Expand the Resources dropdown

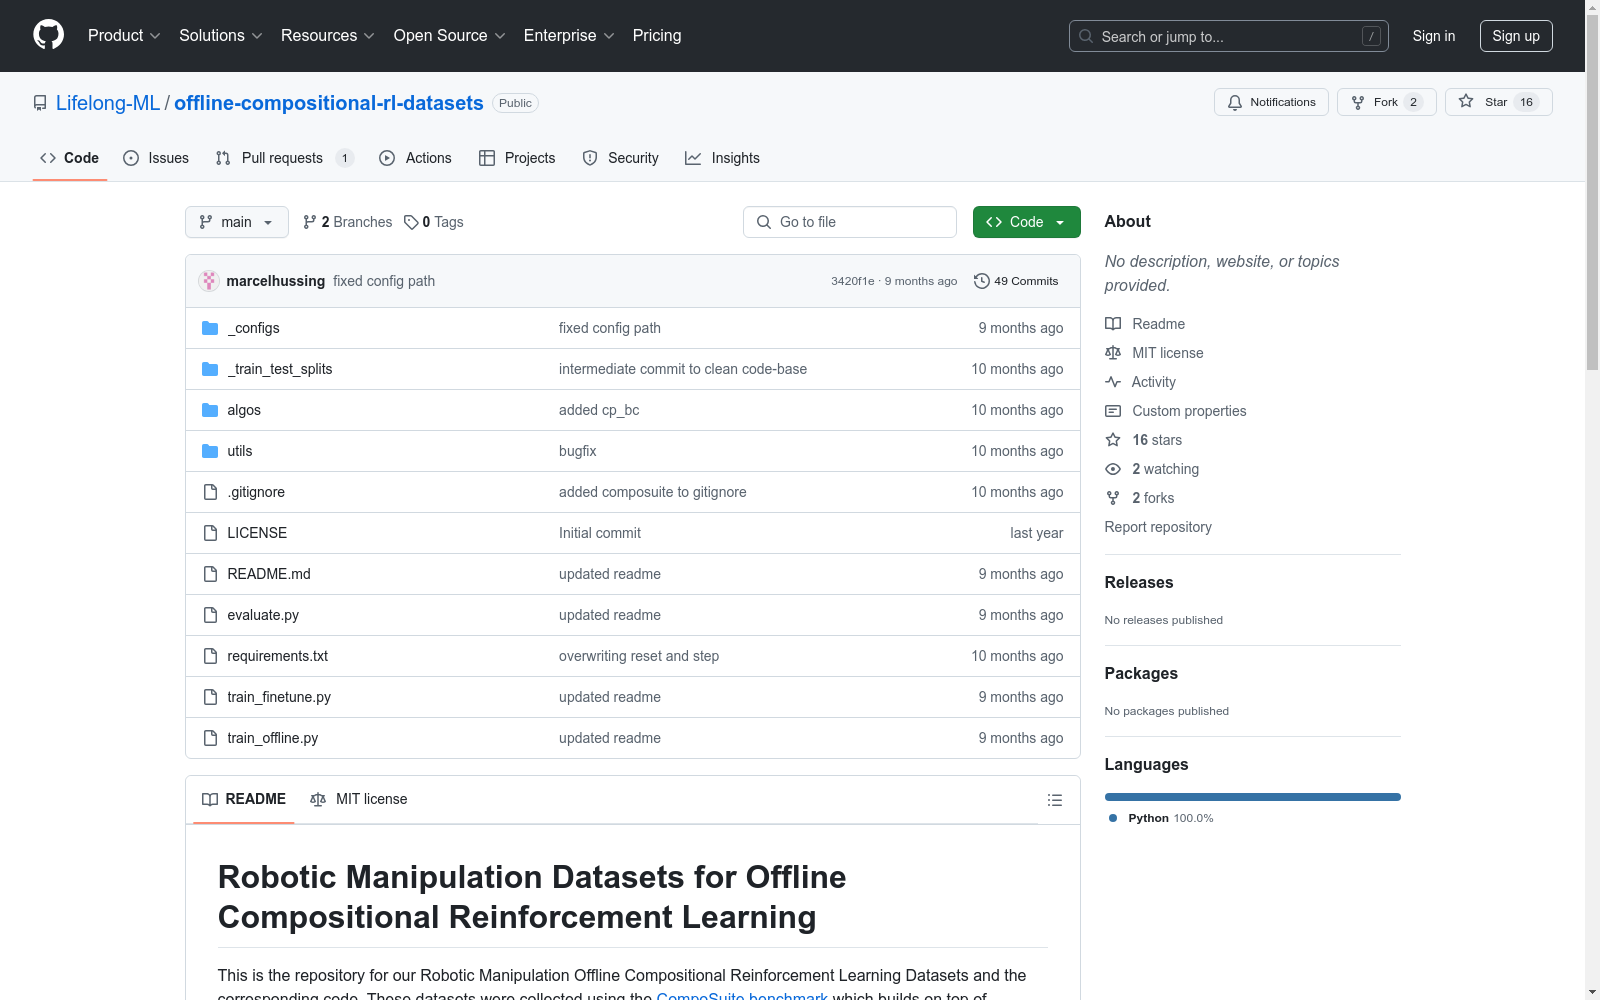coord(328,35)
